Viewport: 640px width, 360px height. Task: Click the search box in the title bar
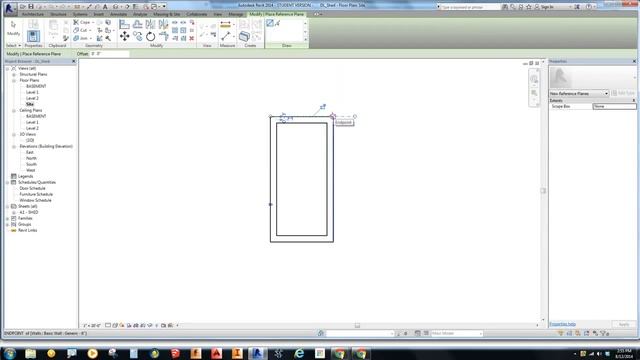click(x=470, y=7)
